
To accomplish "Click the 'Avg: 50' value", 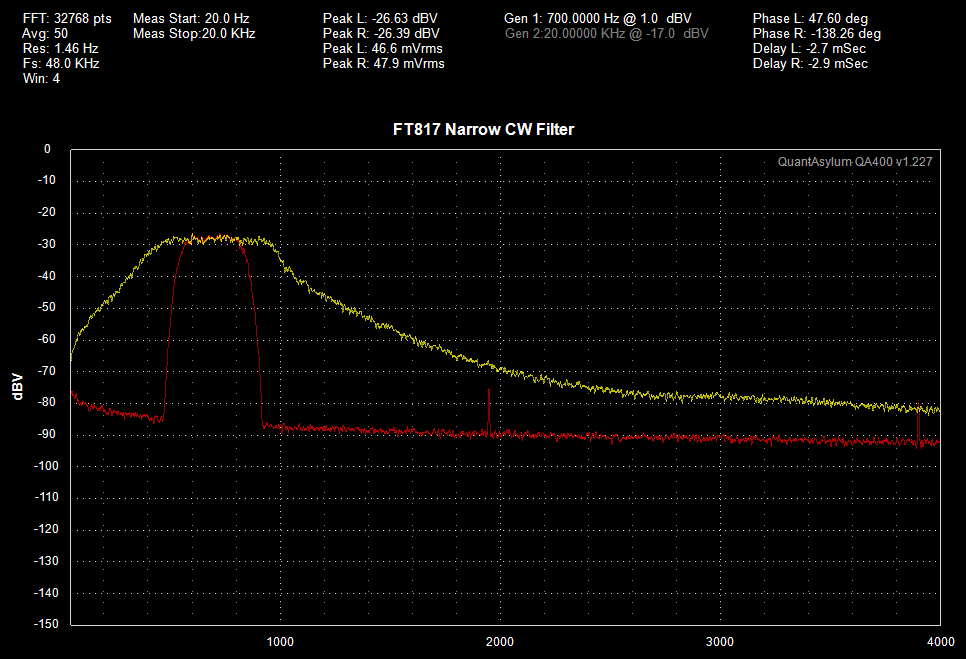I will (x=45, y=33).
